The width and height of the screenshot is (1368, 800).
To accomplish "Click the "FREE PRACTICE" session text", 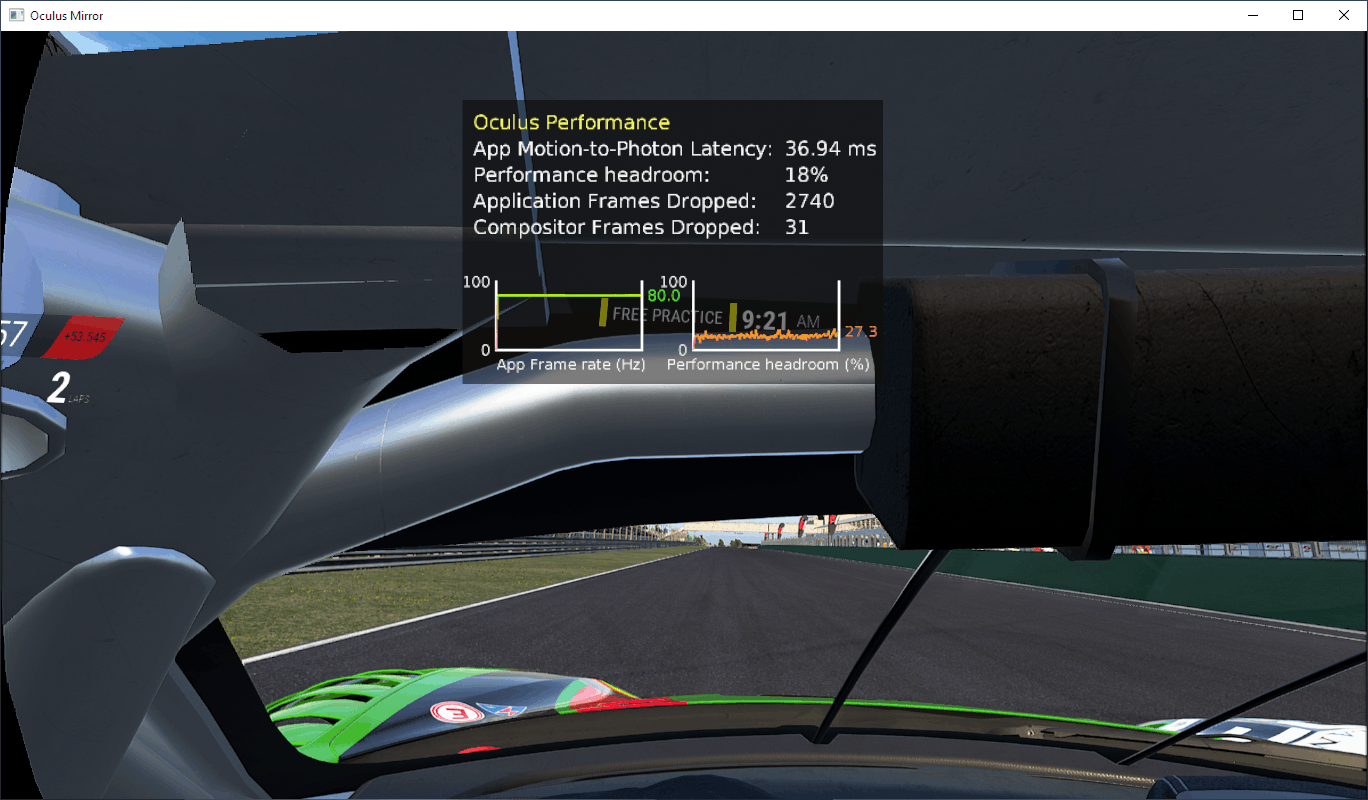I will (667, 316).
